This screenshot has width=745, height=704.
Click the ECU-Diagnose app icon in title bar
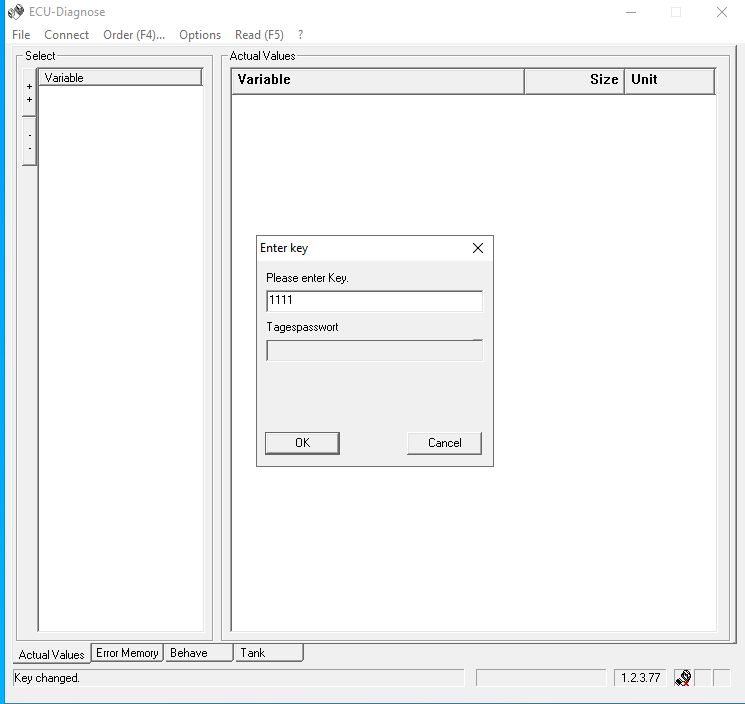click(x=16, y=12)
